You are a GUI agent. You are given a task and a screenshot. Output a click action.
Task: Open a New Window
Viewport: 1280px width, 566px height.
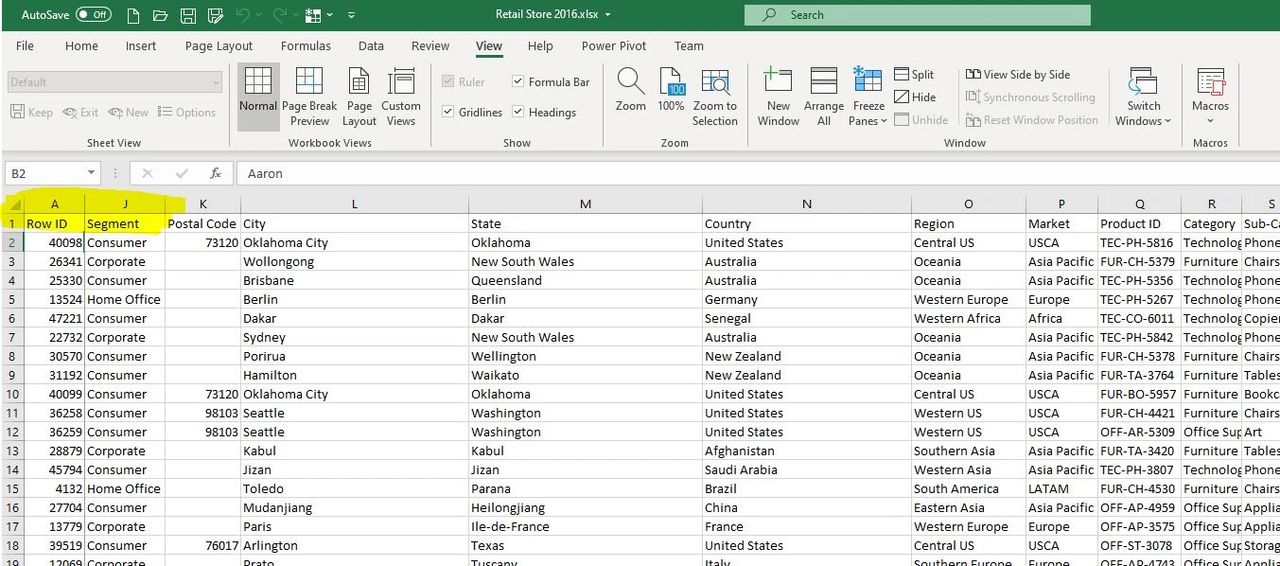pos(778,98)
